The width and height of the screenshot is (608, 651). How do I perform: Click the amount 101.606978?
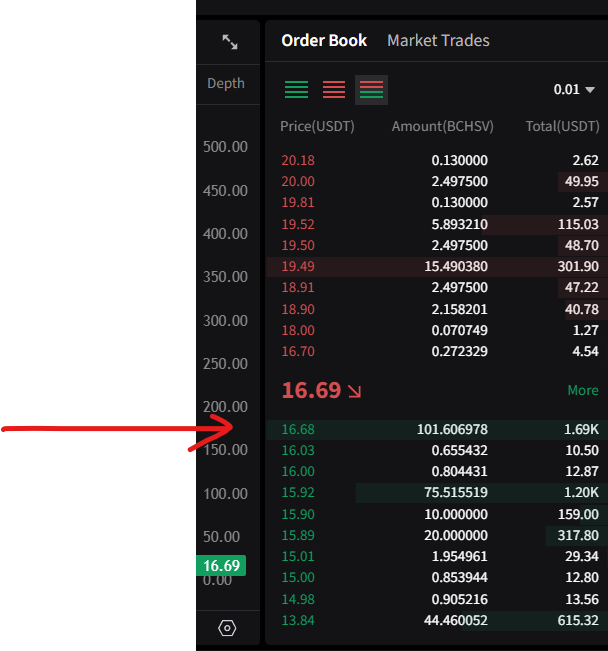pyautogui.click(x=452, y=429)
